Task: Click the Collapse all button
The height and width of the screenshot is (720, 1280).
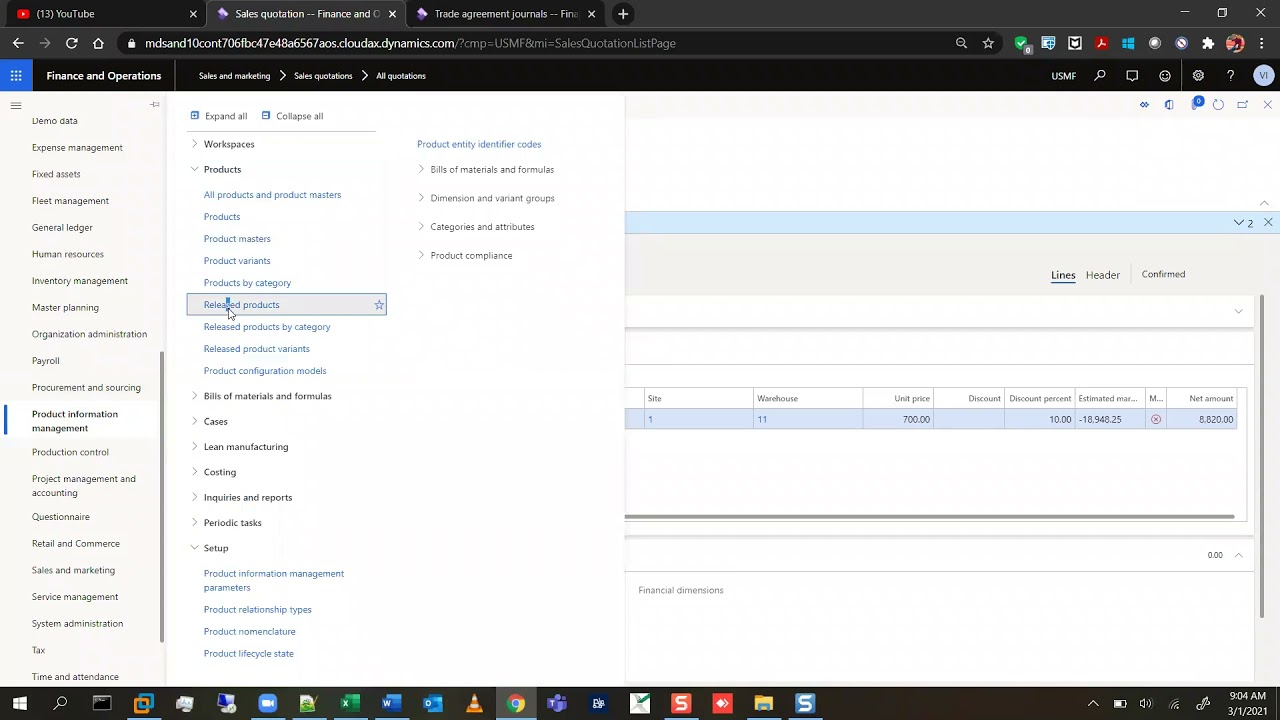Action: 291,116
